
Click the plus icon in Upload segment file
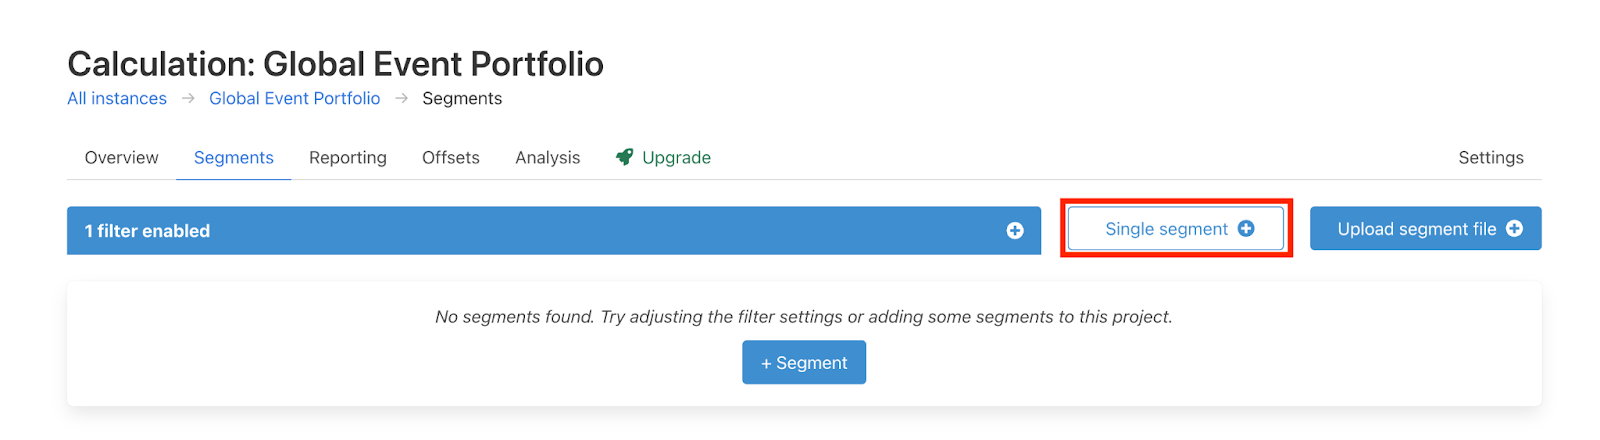click(1514, 229)
